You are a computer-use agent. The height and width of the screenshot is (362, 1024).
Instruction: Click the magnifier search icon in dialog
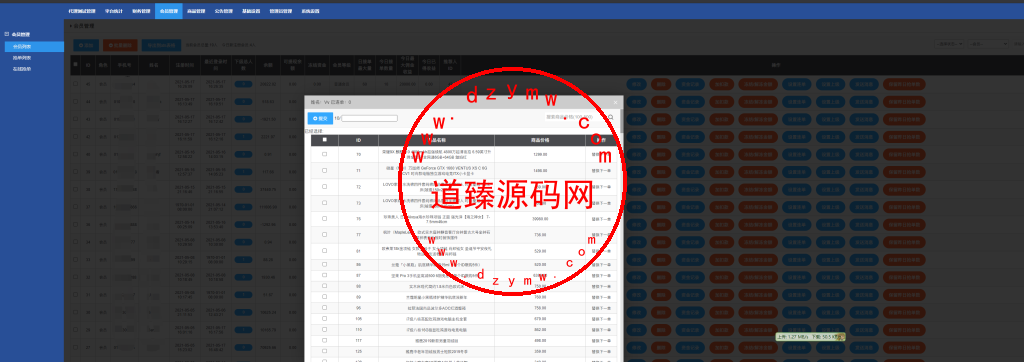point(611,118)
